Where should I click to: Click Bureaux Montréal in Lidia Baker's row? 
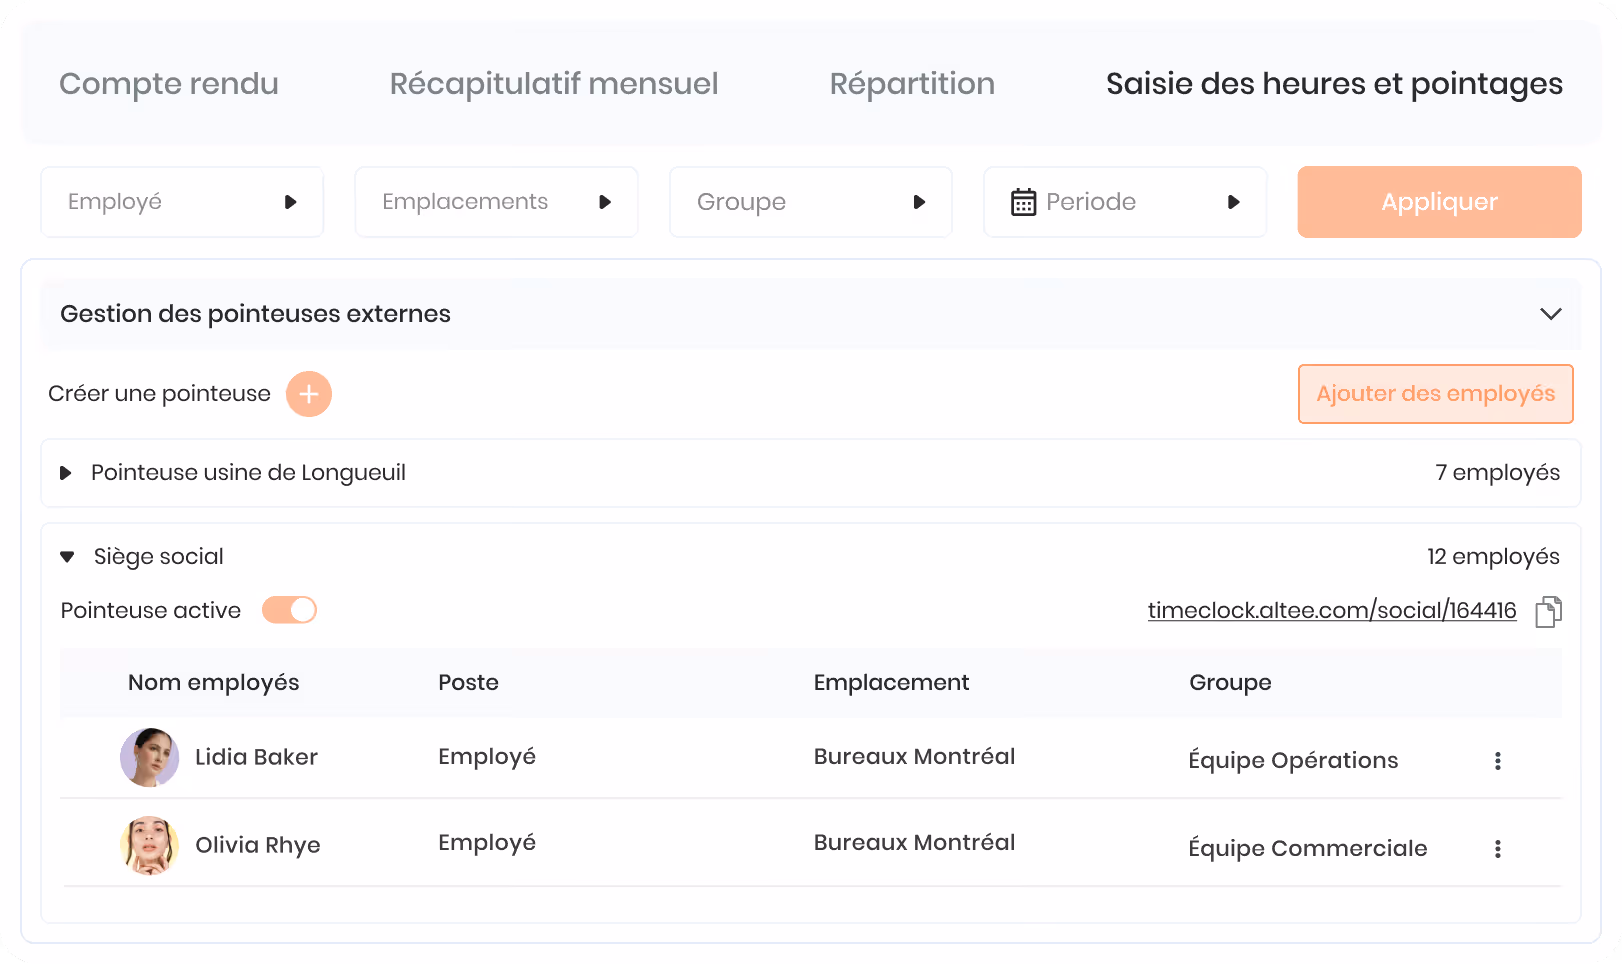tap(914, 757)
